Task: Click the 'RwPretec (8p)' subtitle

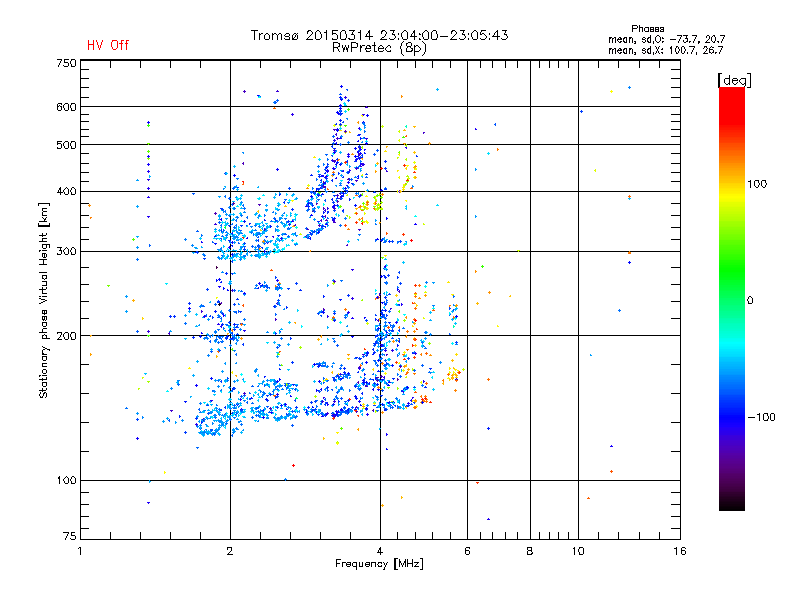Action: coord(379,48)
